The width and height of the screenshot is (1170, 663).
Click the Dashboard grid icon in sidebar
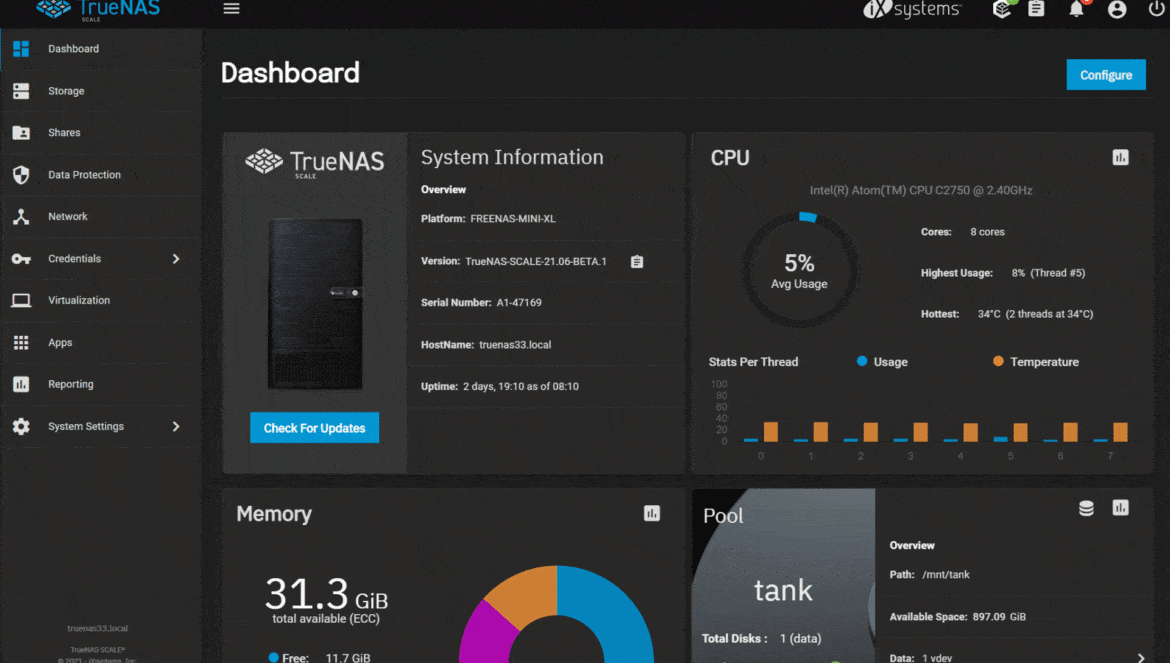pos(21,48)
